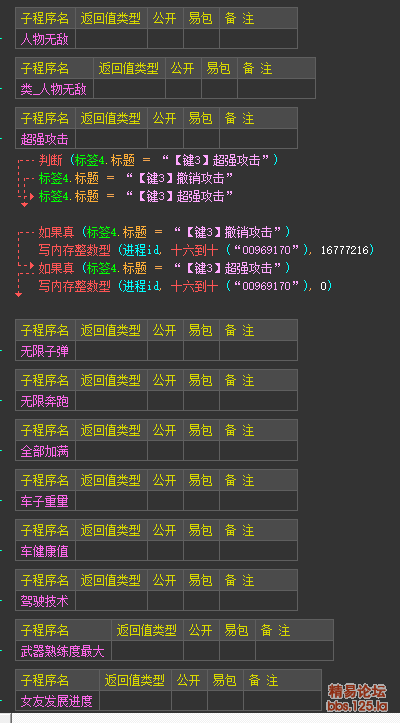Select the 类_人物无敌 subroutine name cell
Image resolution: width=400 pixels, height=723 pixels.
pyautogui.click(x=54, y=89)
